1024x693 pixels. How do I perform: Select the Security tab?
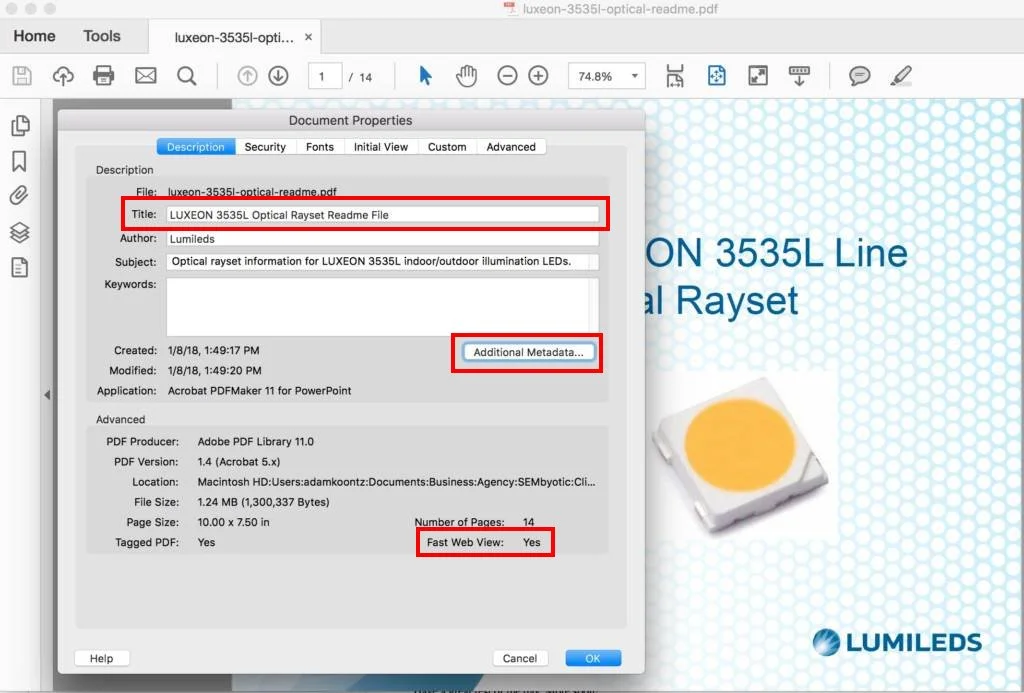265,147
